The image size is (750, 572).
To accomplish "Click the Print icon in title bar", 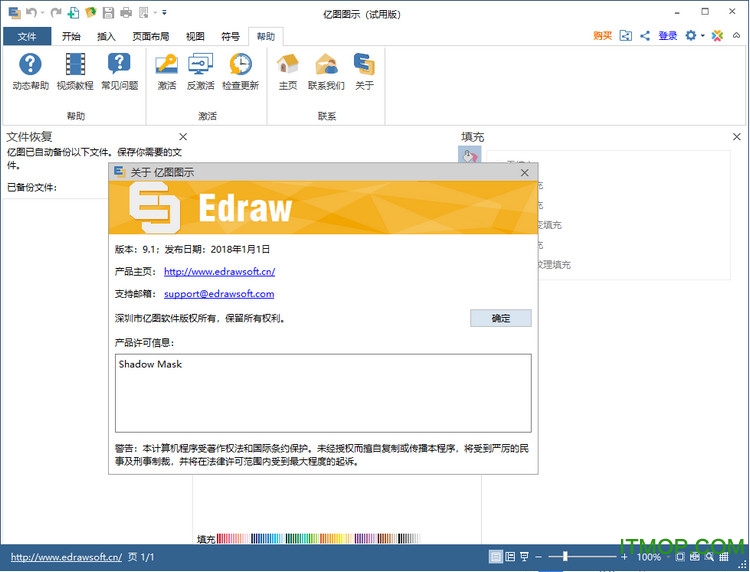I will pos(126,12).
